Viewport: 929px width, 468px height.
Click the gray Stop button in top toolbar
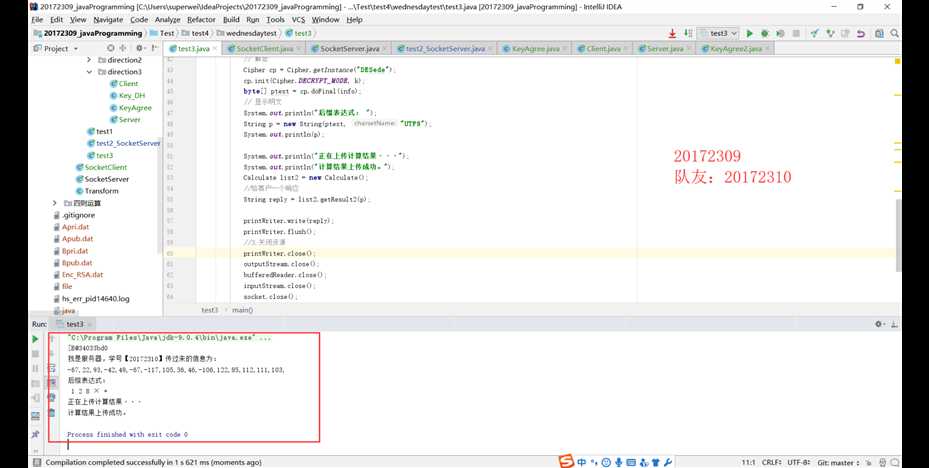pos(796,34)
